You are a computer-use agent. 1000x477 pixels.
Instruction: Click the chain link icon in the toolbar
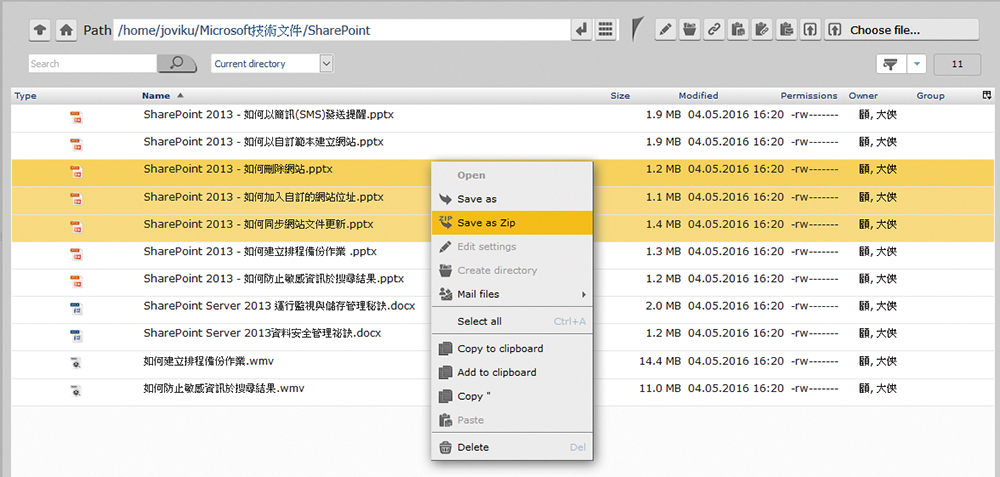(x=714, y=30)
